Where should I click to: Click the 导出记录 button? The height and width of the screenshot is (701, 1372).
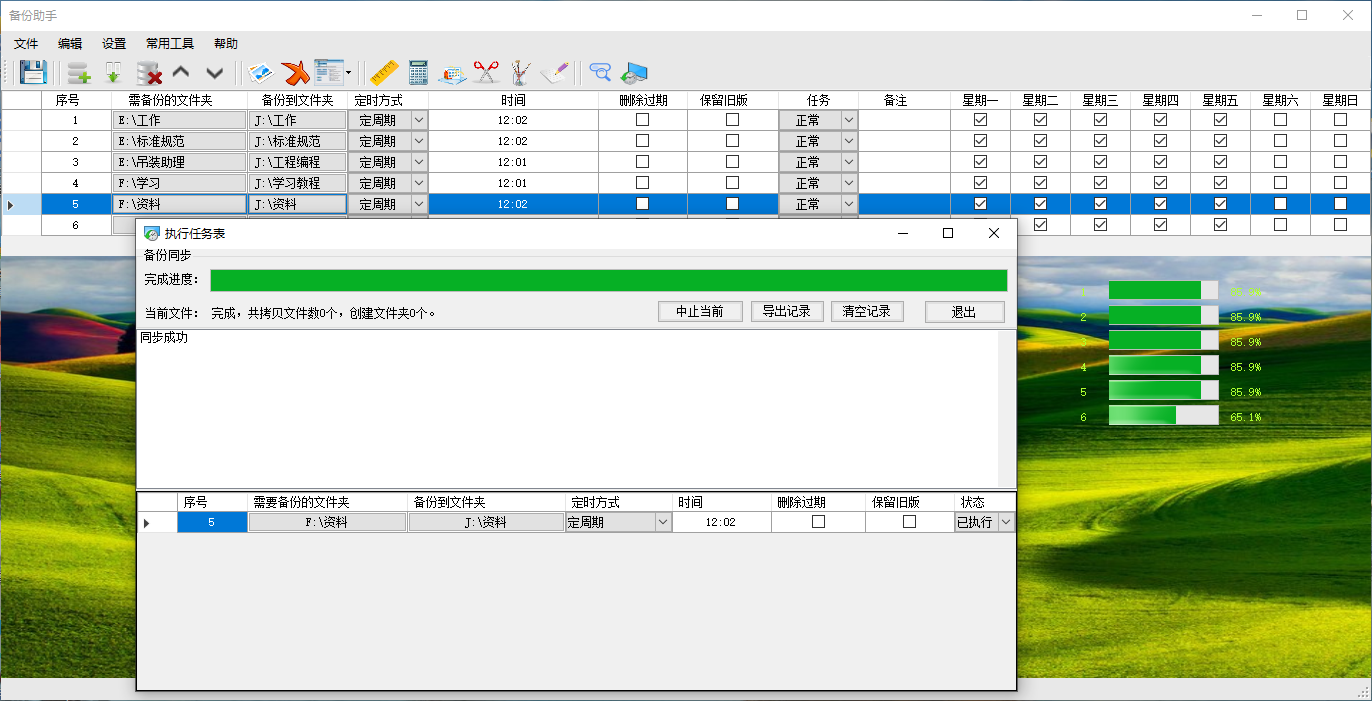[x=786, y=311]
